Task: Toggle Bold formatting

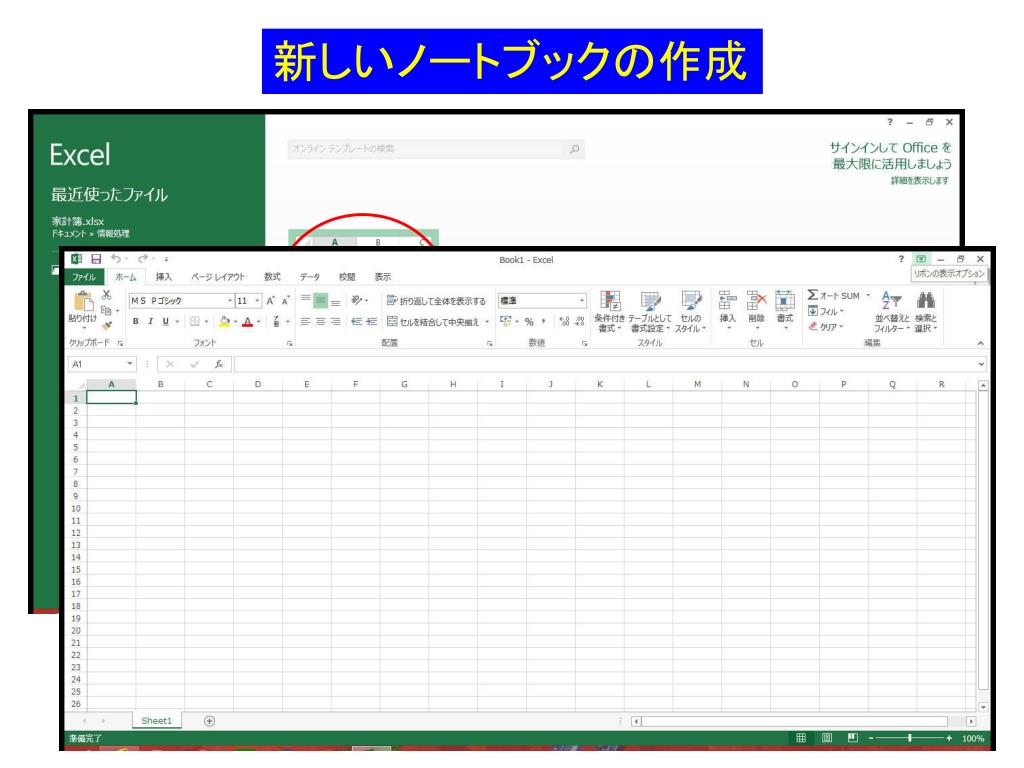Action: point(136,321)
